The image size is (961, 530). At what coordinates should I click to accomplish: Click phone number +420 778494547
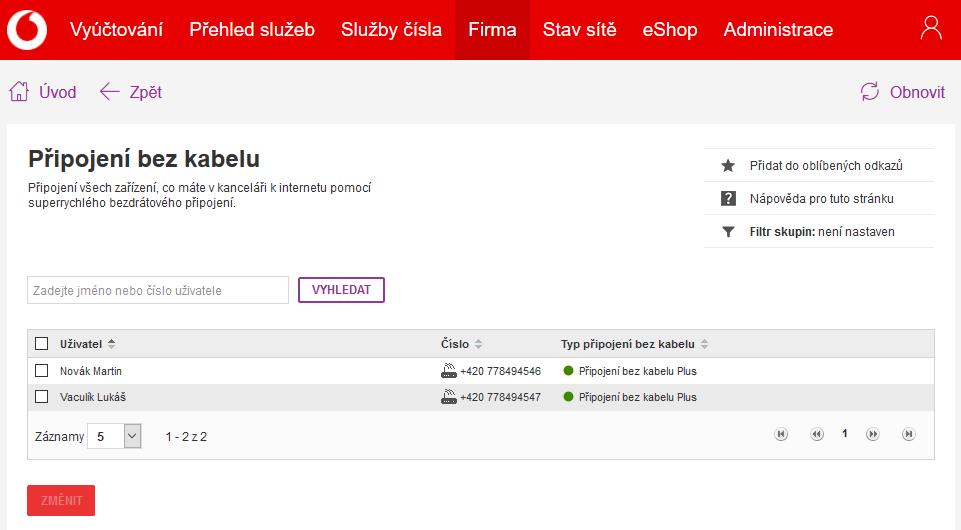501,397
